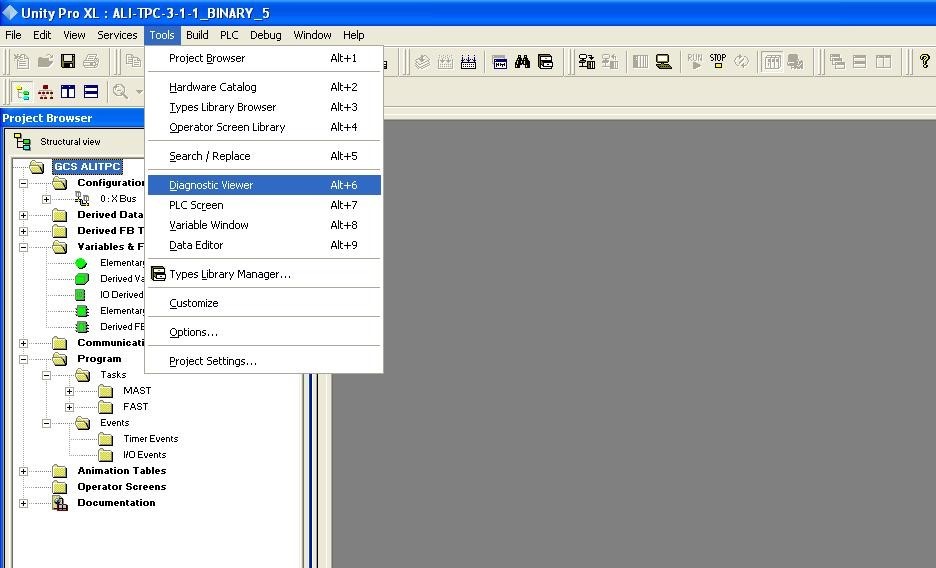Select Diagnostic Viewer menu entry

pyautogui.click(x=264, y=185)
